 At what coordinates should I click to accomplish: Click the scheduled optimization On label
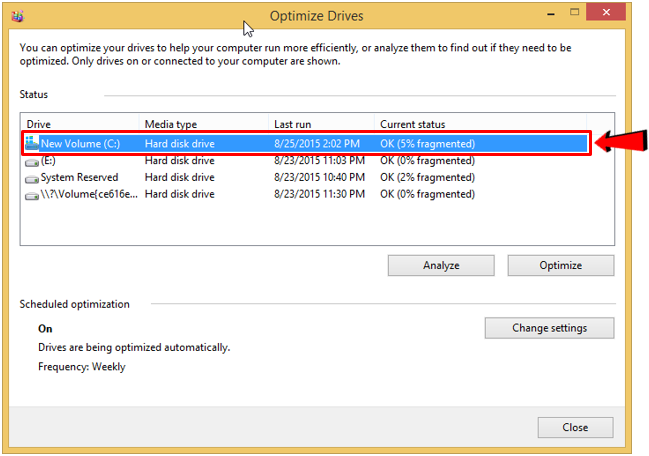(45, 329)
